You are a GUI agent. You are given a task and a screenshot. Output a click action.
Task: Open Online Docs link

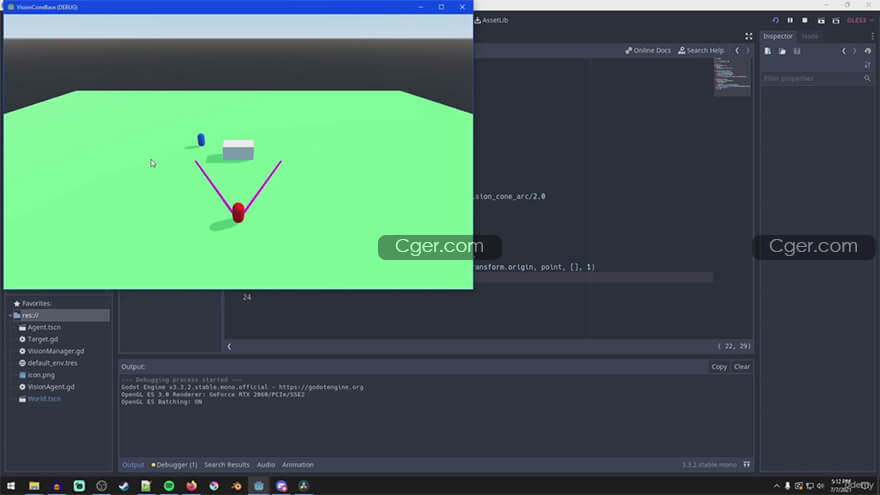click(x=648, y=51)
